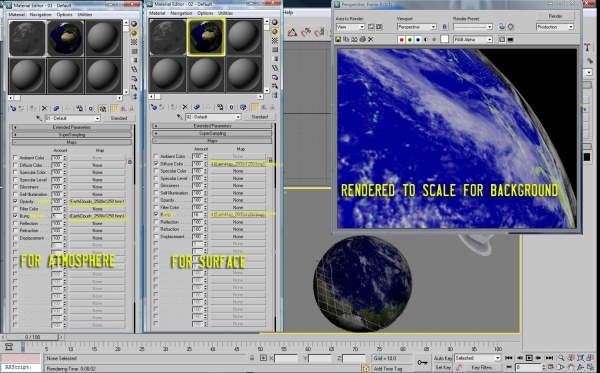Image resolution: width=600 pixels, height=373 pixels.
Task: Open Material menu in Material Editor 01
Action: point(16,15)
